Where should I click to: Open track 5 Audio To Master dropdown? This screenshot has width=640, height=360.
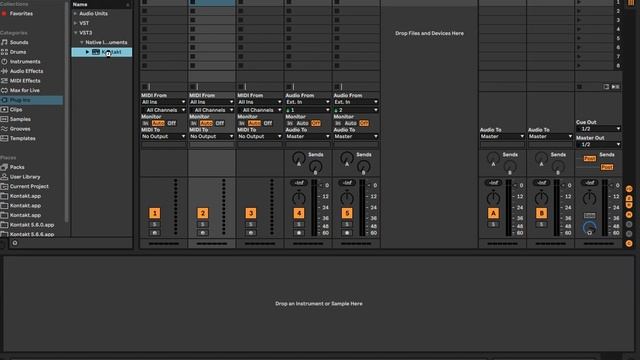point(356,136)
